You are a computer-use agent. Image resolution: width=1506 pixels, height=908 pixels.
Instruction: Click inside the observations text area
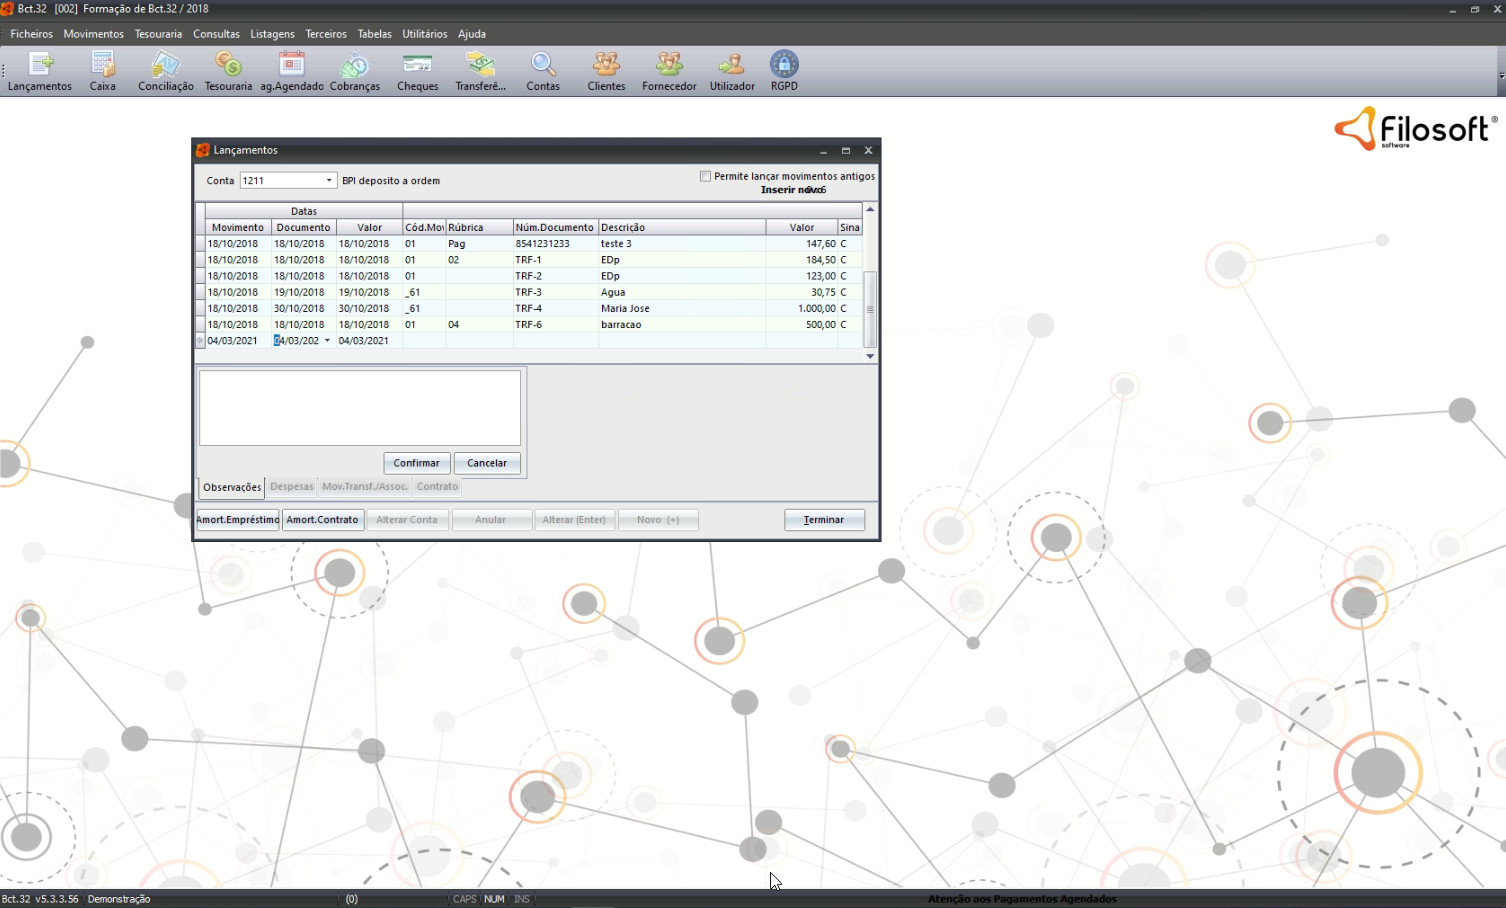(x=360, y=407)
